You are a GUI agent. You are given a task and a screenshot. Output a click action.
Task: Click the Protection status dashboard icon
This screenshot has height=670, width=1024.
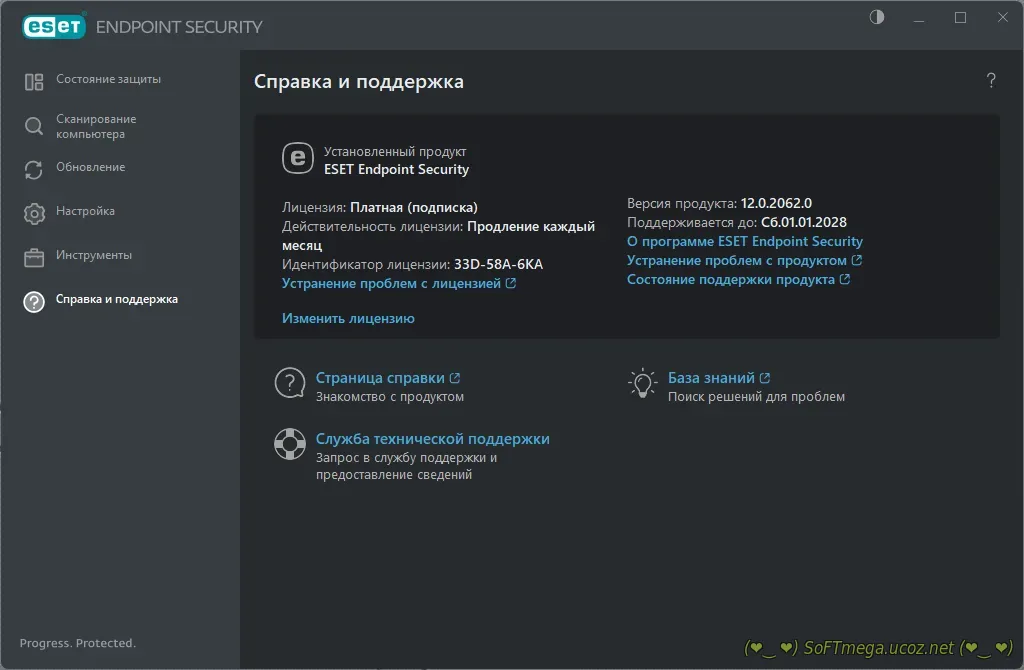point(34,82)
